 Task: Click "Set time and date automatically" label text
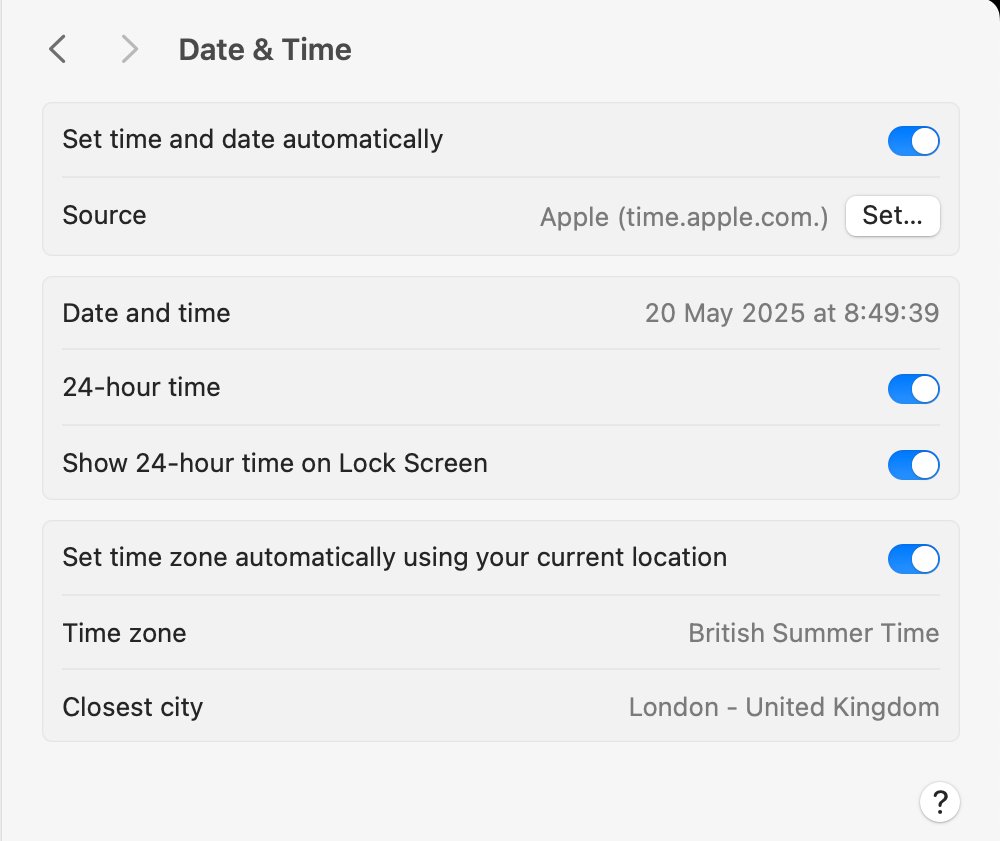(x=252, y=139)
